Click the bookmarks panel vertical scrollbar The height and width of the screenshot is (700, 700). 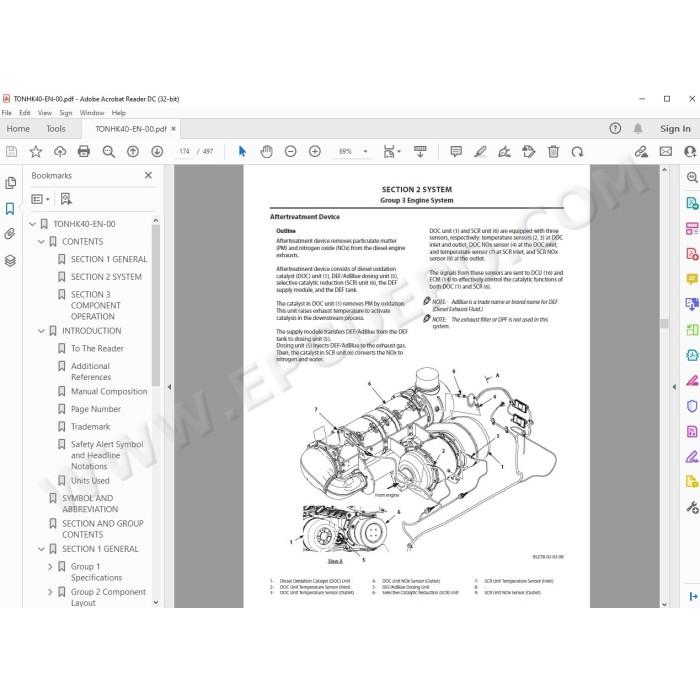click(x=156, y=305)
